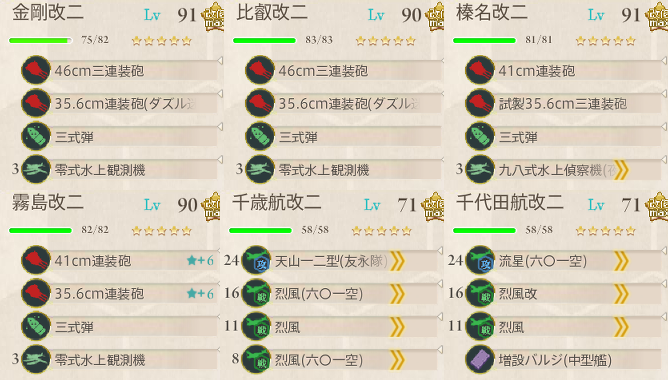Click the lvl max badge beside 金剛改二
668x380 pixels.
point(213,16)
